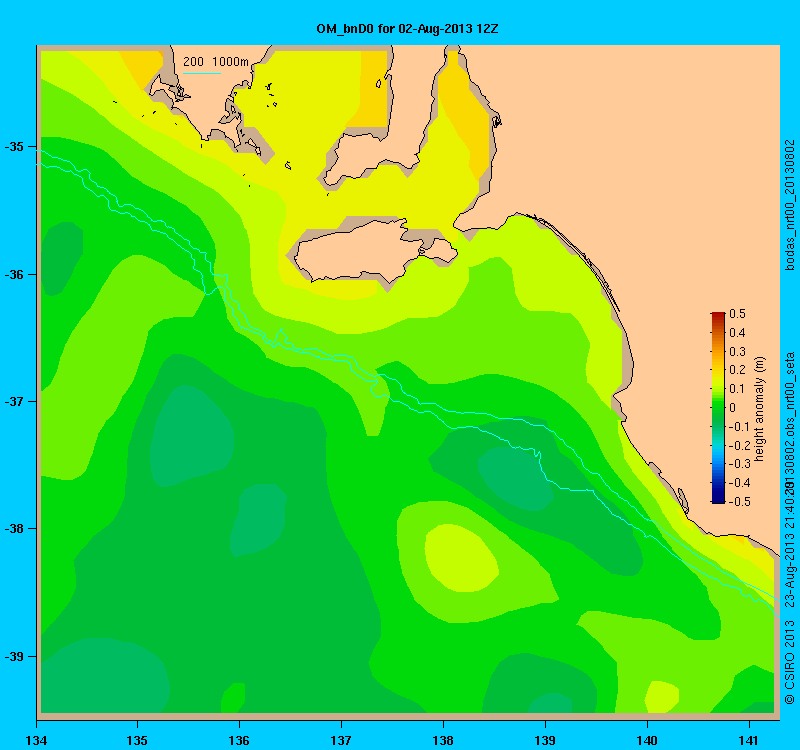The height and width of the screenshot is (750, 800).
Task: Click the 0.5 value on the color scale
Action: (737, 314)
